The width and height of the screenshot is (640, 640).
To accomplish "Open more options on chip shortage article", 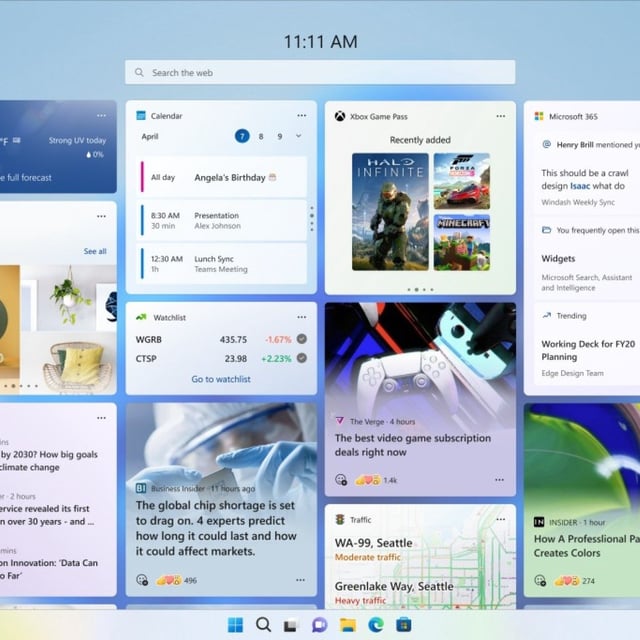I will coord(300,580).
